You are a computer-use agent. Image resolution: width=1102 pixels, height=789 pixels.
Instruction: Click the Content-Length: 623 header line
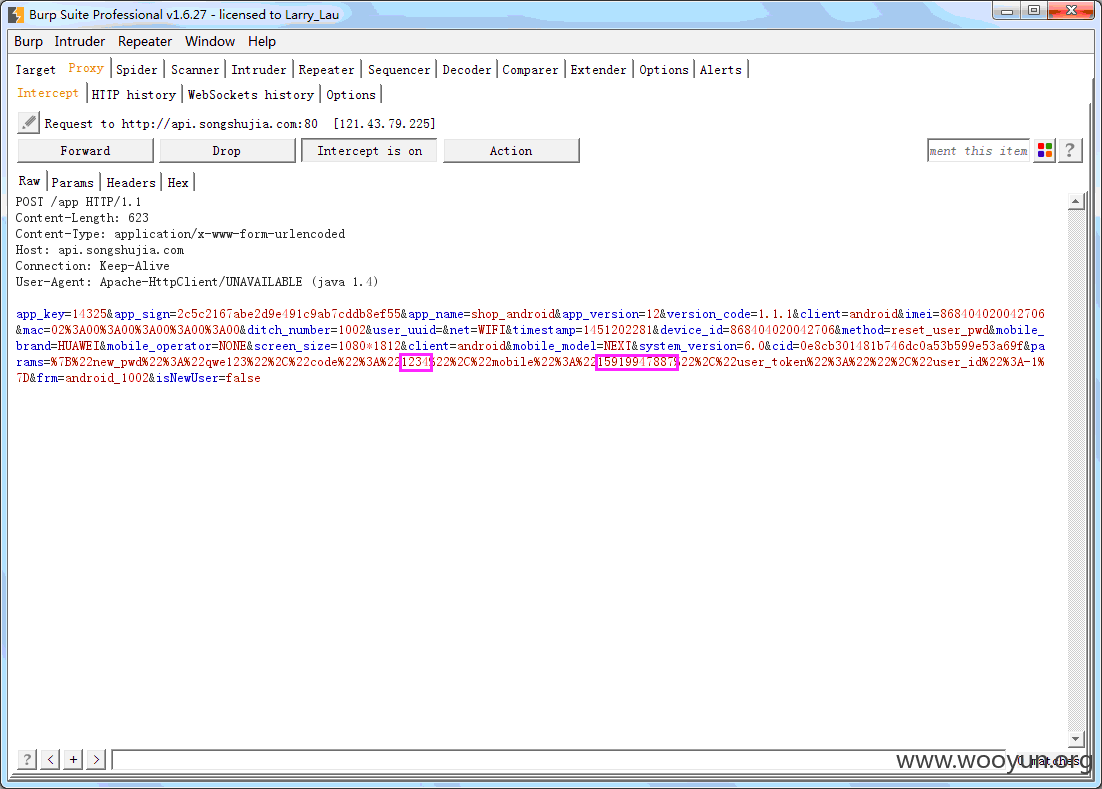[82, 218]
